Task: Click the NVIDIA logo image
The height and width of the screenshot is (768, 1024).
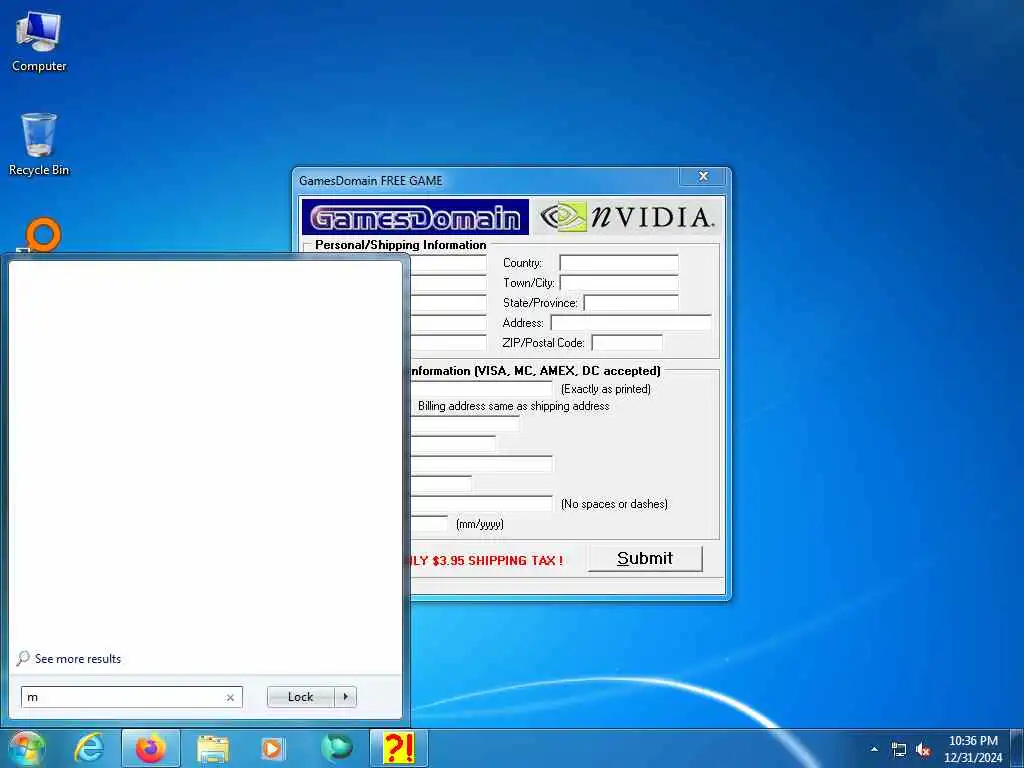Action: coord(628,217)
